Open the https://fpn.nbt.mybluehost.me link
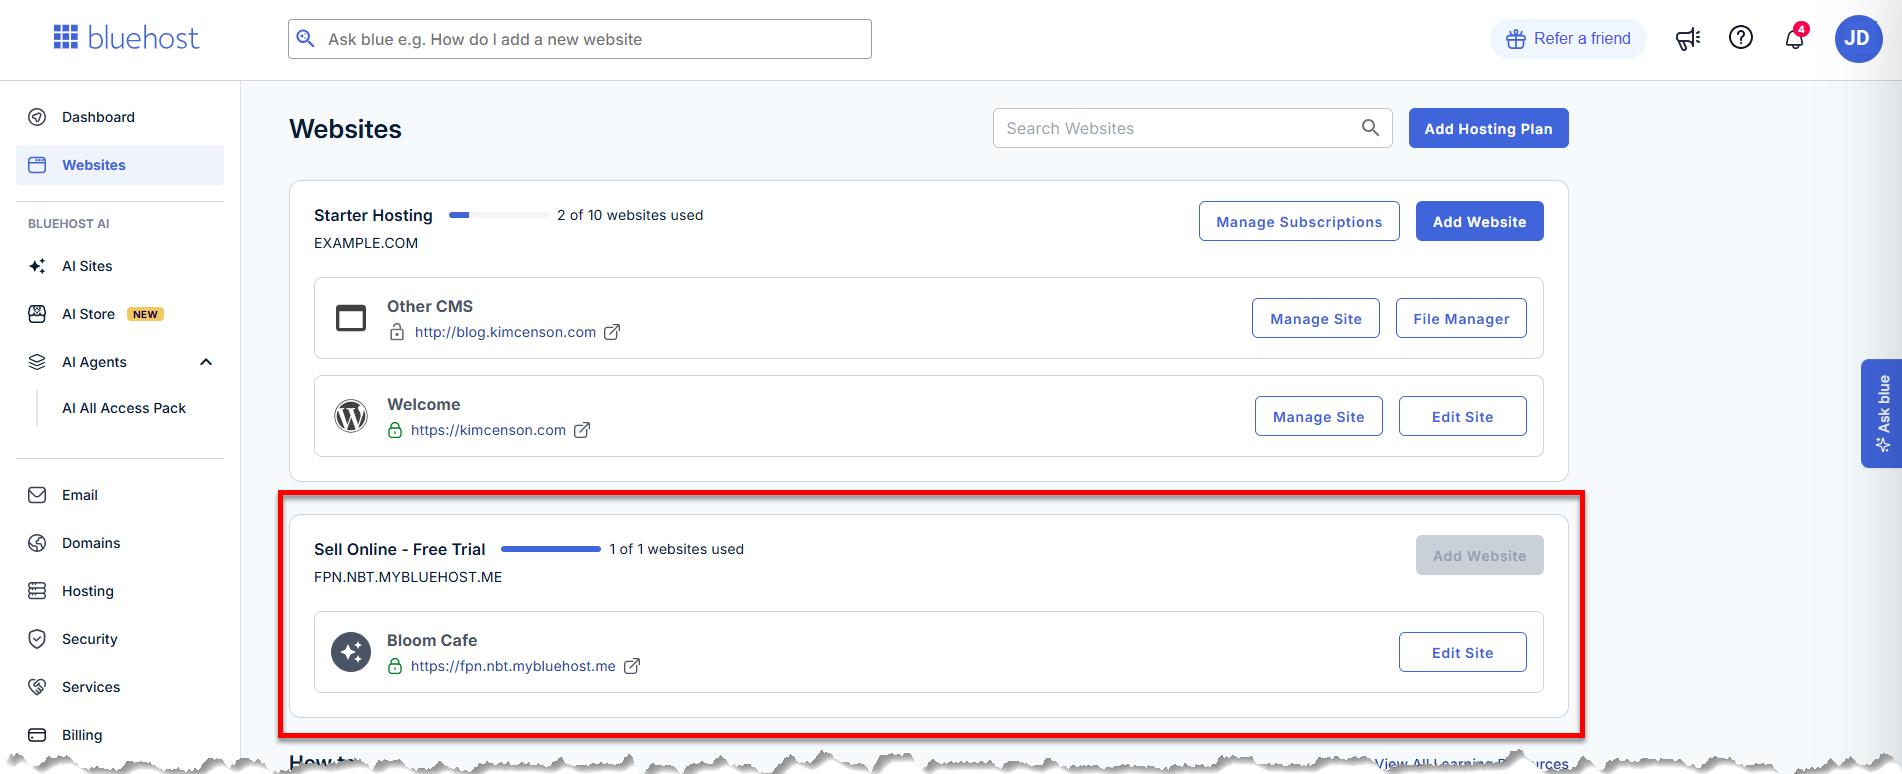The image size is (1902, 774). pyautogui.click(x=513, y=666)
